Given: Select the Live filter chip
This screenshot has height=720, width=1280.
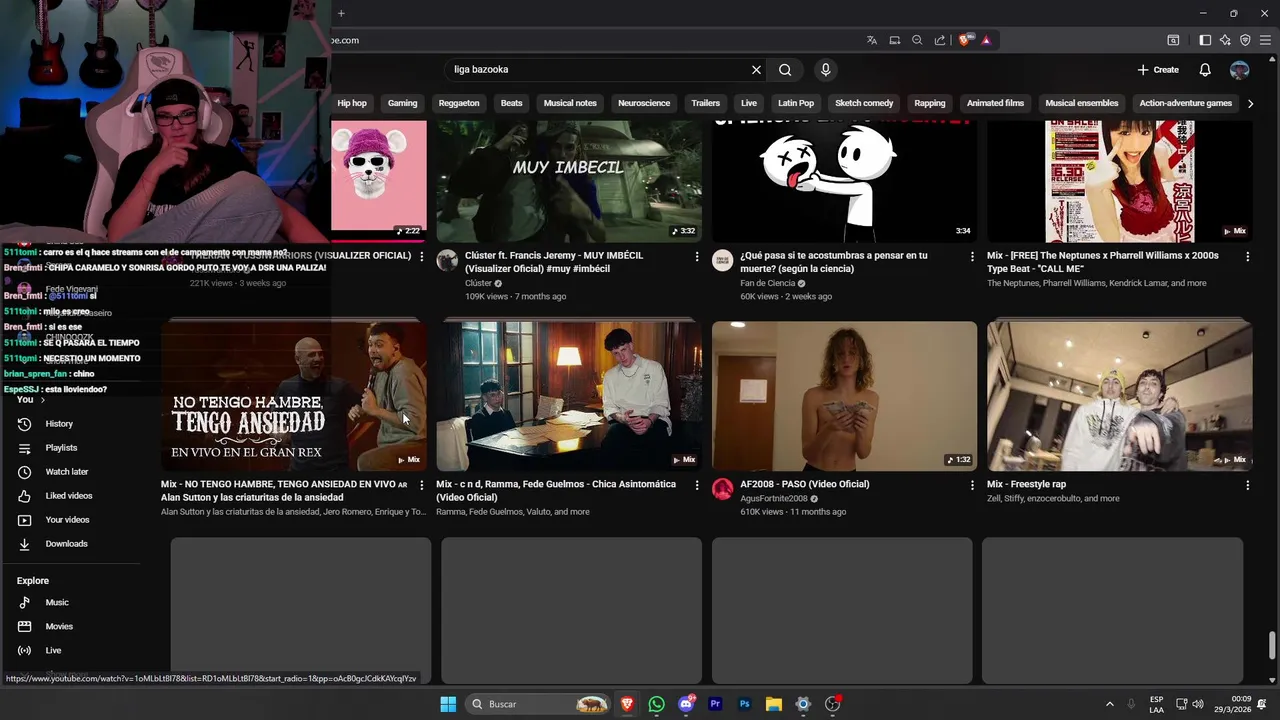Looking at the screenshot, I should point(749,103).
